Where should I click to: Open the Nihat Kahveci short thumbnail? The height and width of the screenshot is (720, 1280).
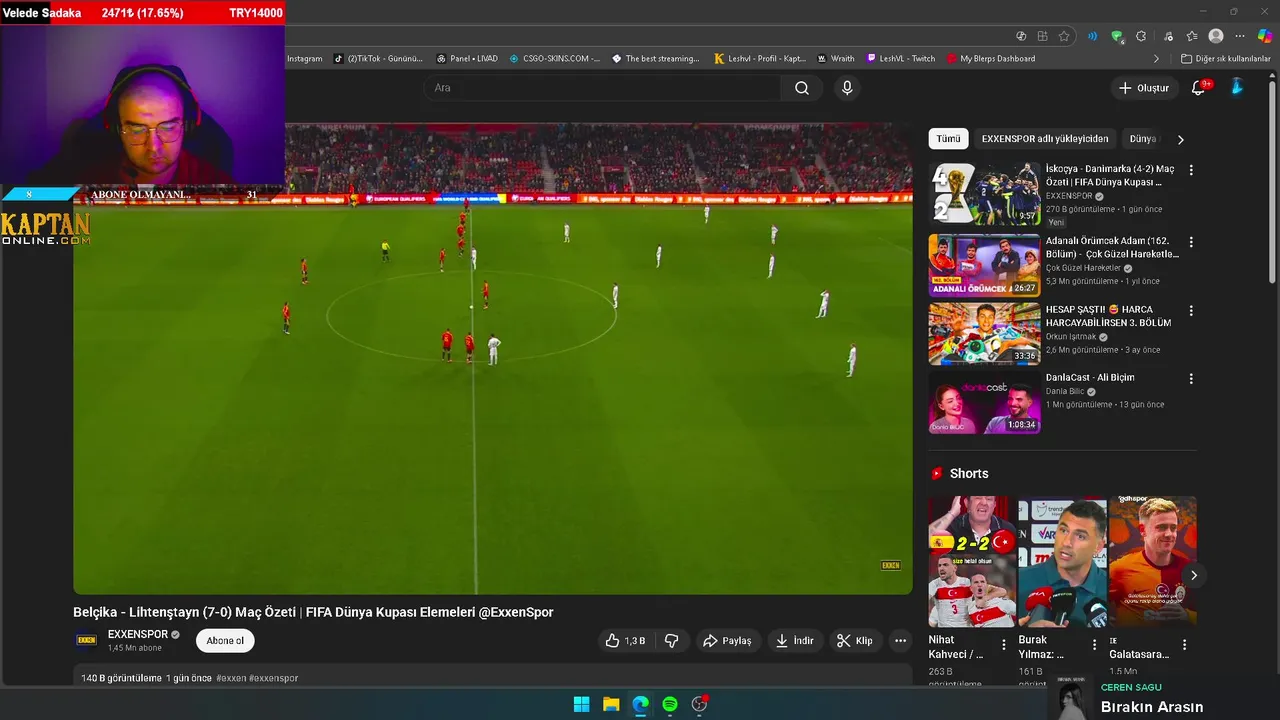(972, 562)
